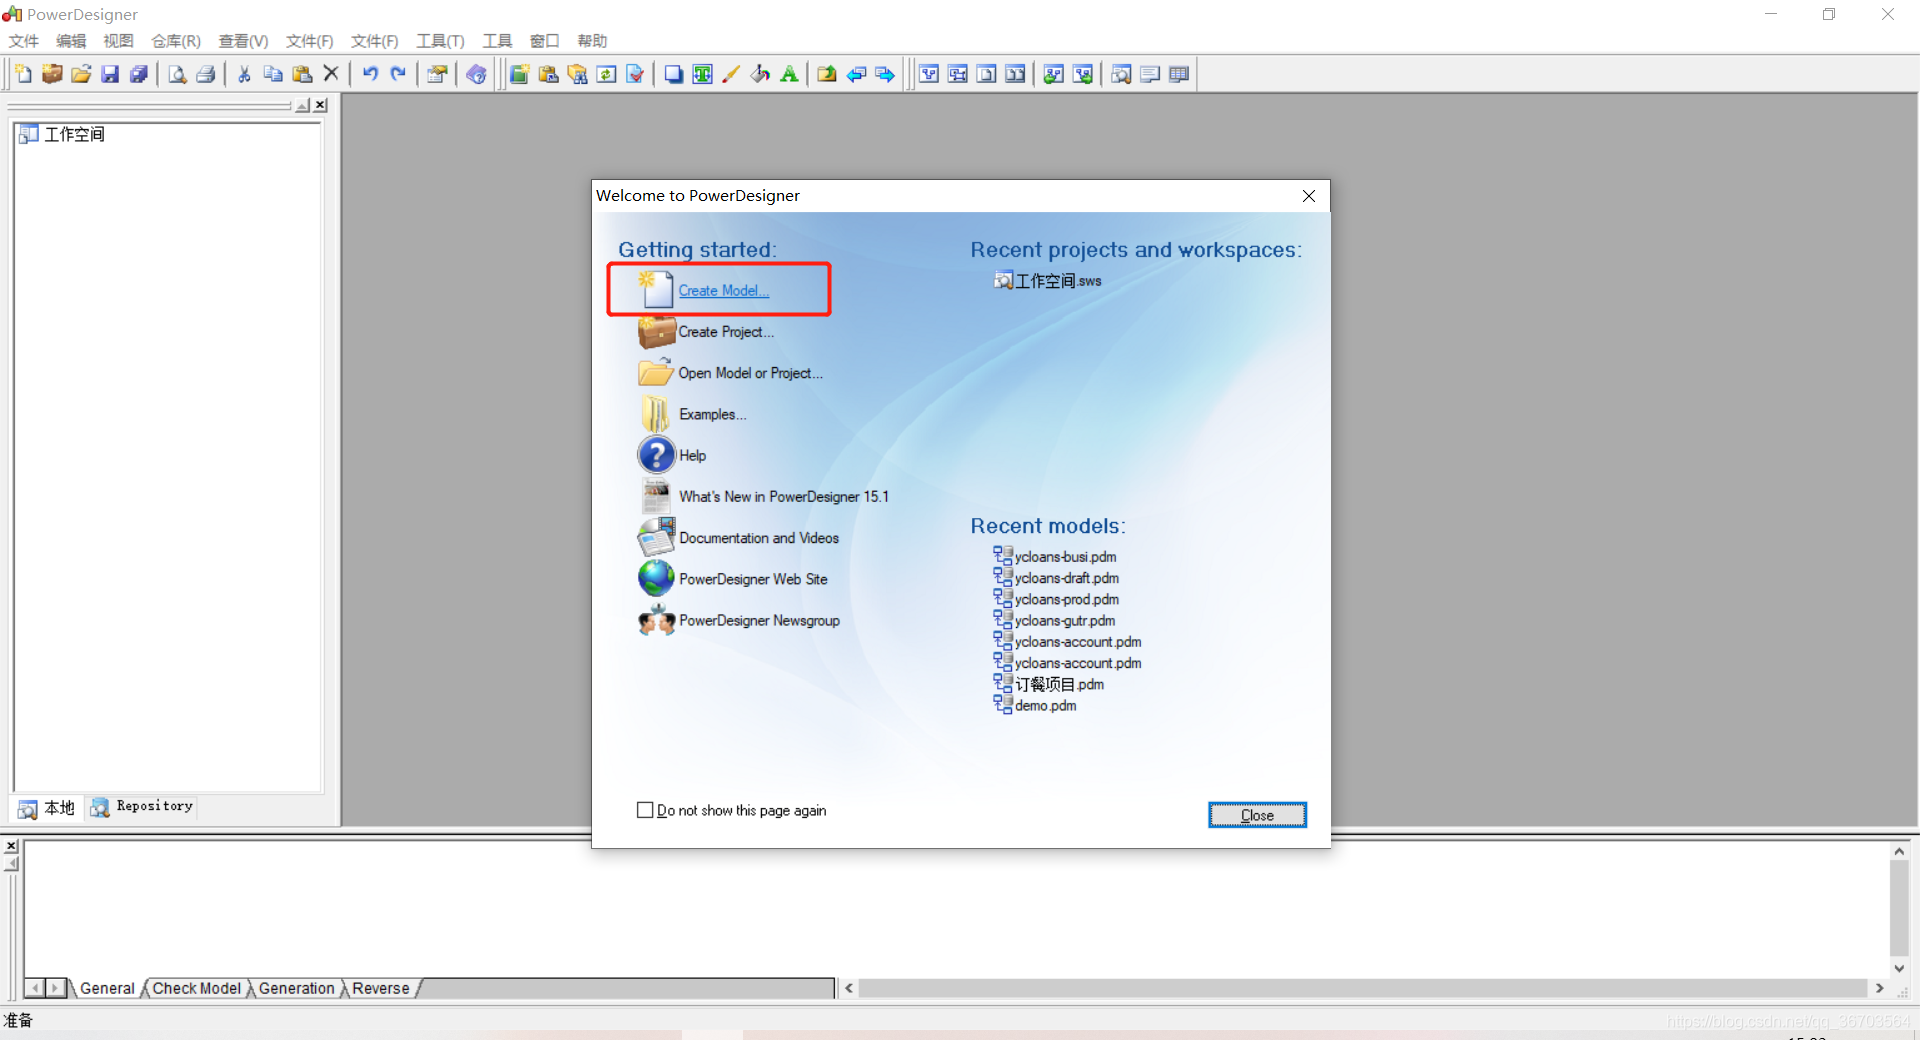Click the shadow rectangle toolbar icon
This screenshot has width=1920, height=1040.
click(x=674, y=74)
